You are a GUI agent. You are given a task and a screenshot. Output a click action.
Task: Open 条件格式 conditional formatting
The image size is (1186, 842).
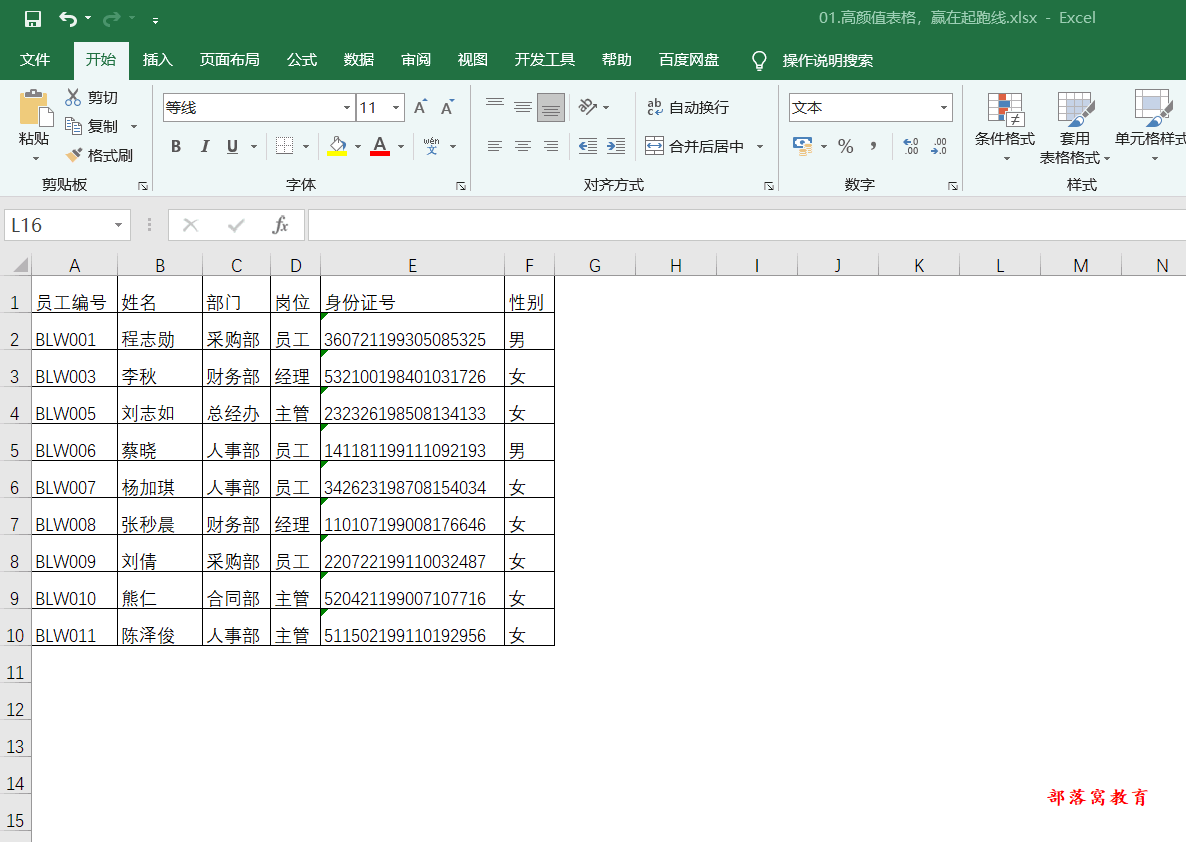point(1005,127)
